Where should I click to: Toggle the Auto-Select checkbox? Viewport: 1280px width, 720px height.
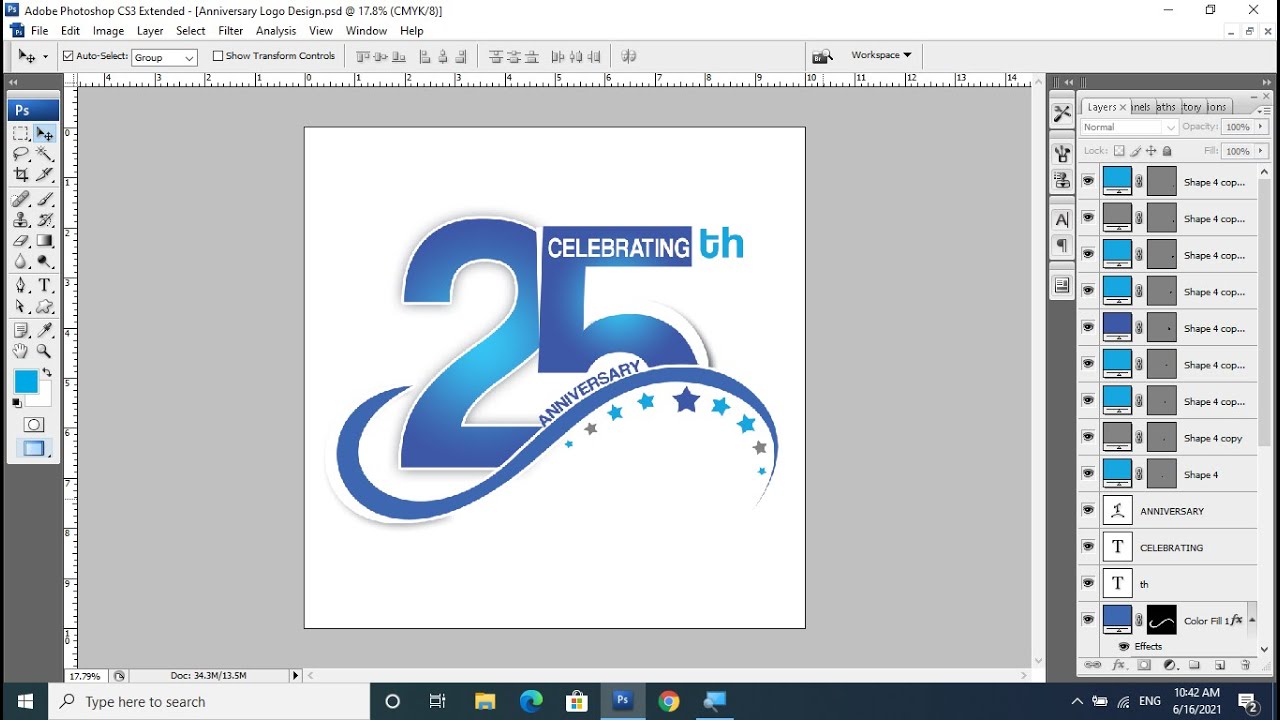(x=68, y=56)
